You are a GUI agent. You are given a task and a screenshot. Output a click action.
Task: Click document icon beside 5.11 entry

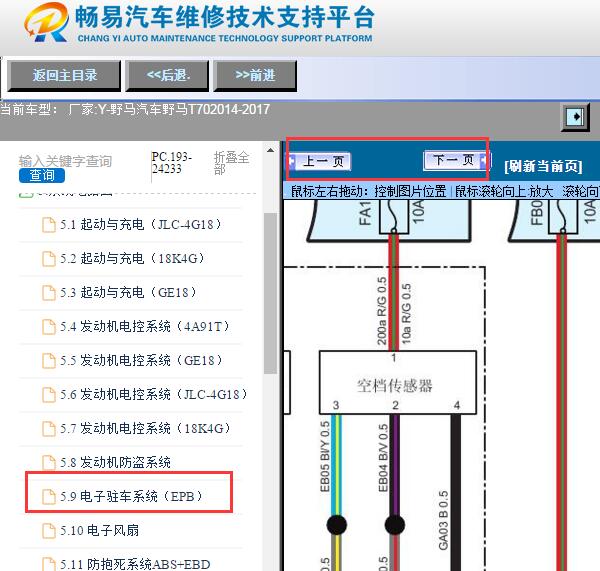click(49, 564)
